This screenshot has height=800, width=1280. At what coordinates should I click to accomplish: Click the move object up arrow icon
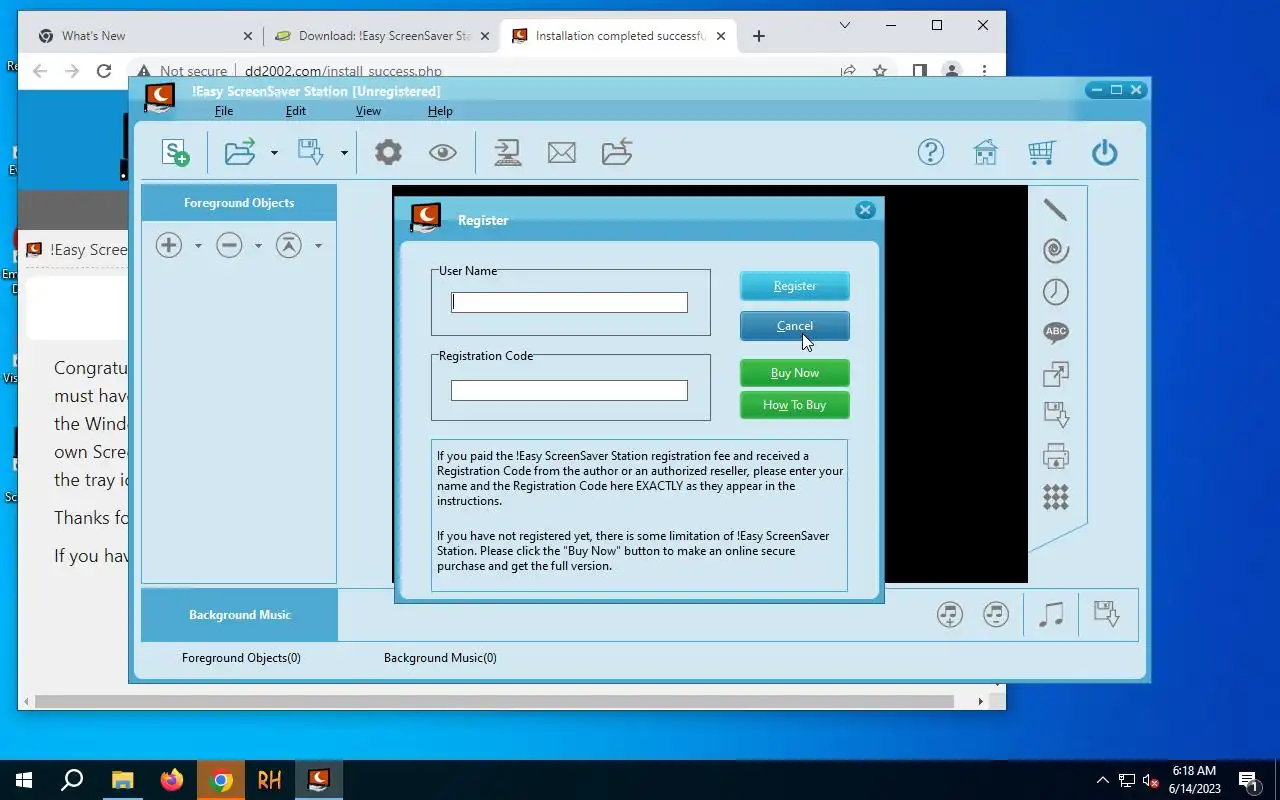[289, 245]
